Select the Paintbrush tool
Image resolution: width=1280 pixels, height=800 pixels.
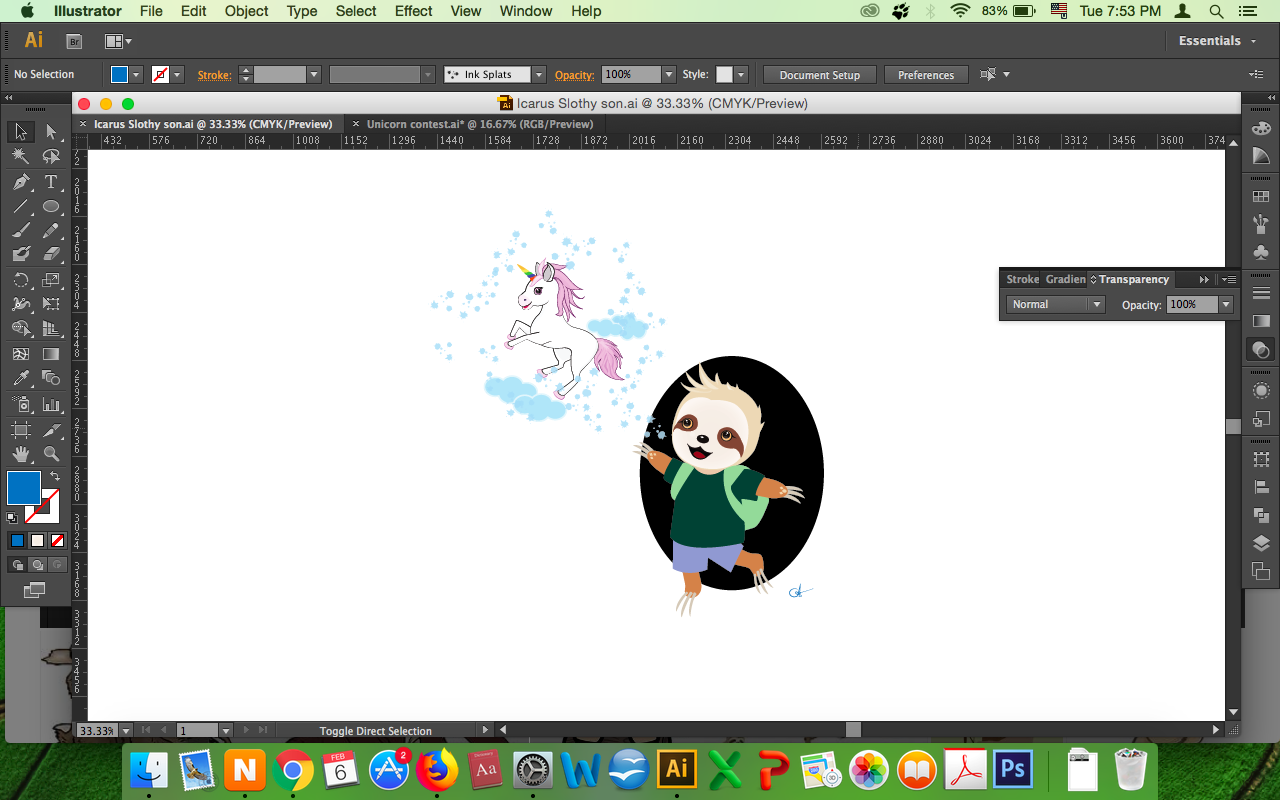pyautogui.click(x=20, y=231)
